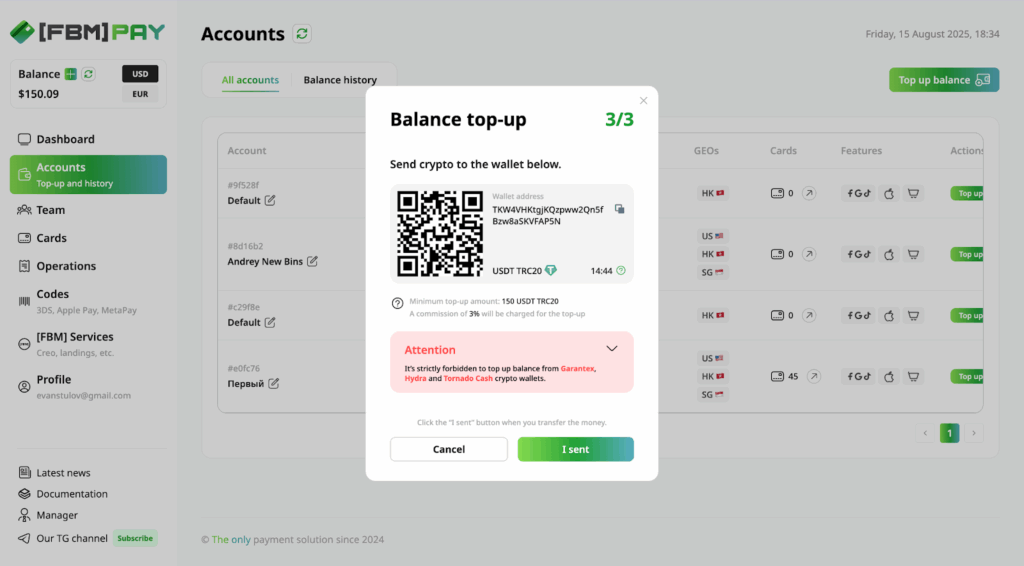
Task: Click the refresh icon next to Accounts heading
Action: [x=302, y=33]
